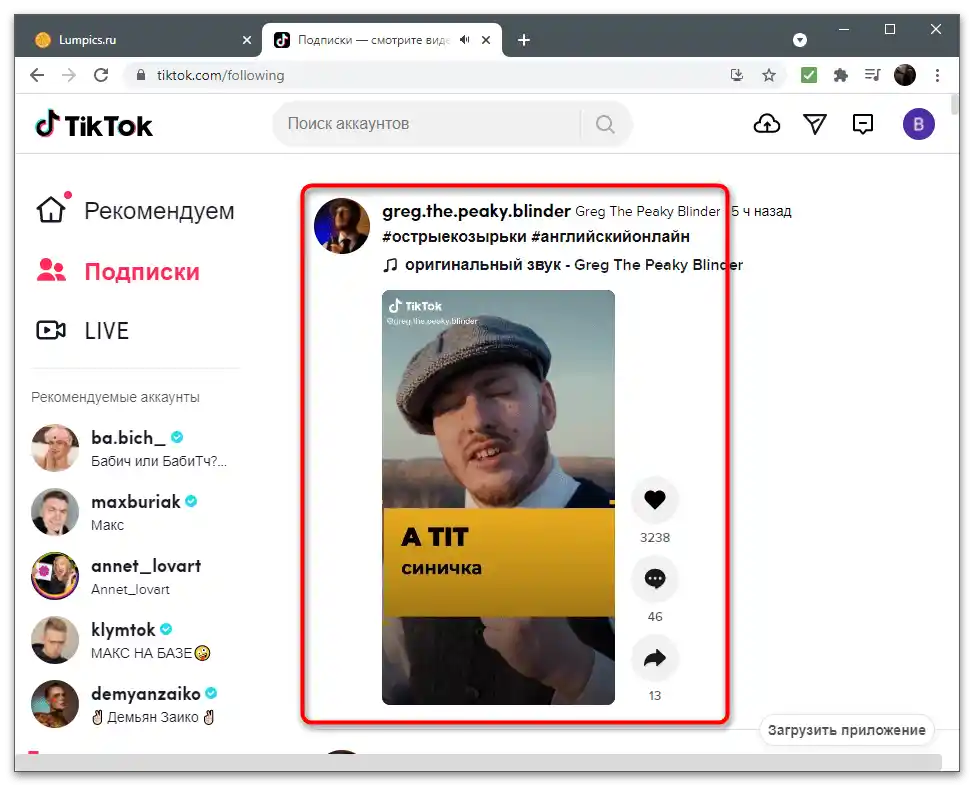Open comments on the video
Viewport: 974px width, 786px height.
[655, 578]
